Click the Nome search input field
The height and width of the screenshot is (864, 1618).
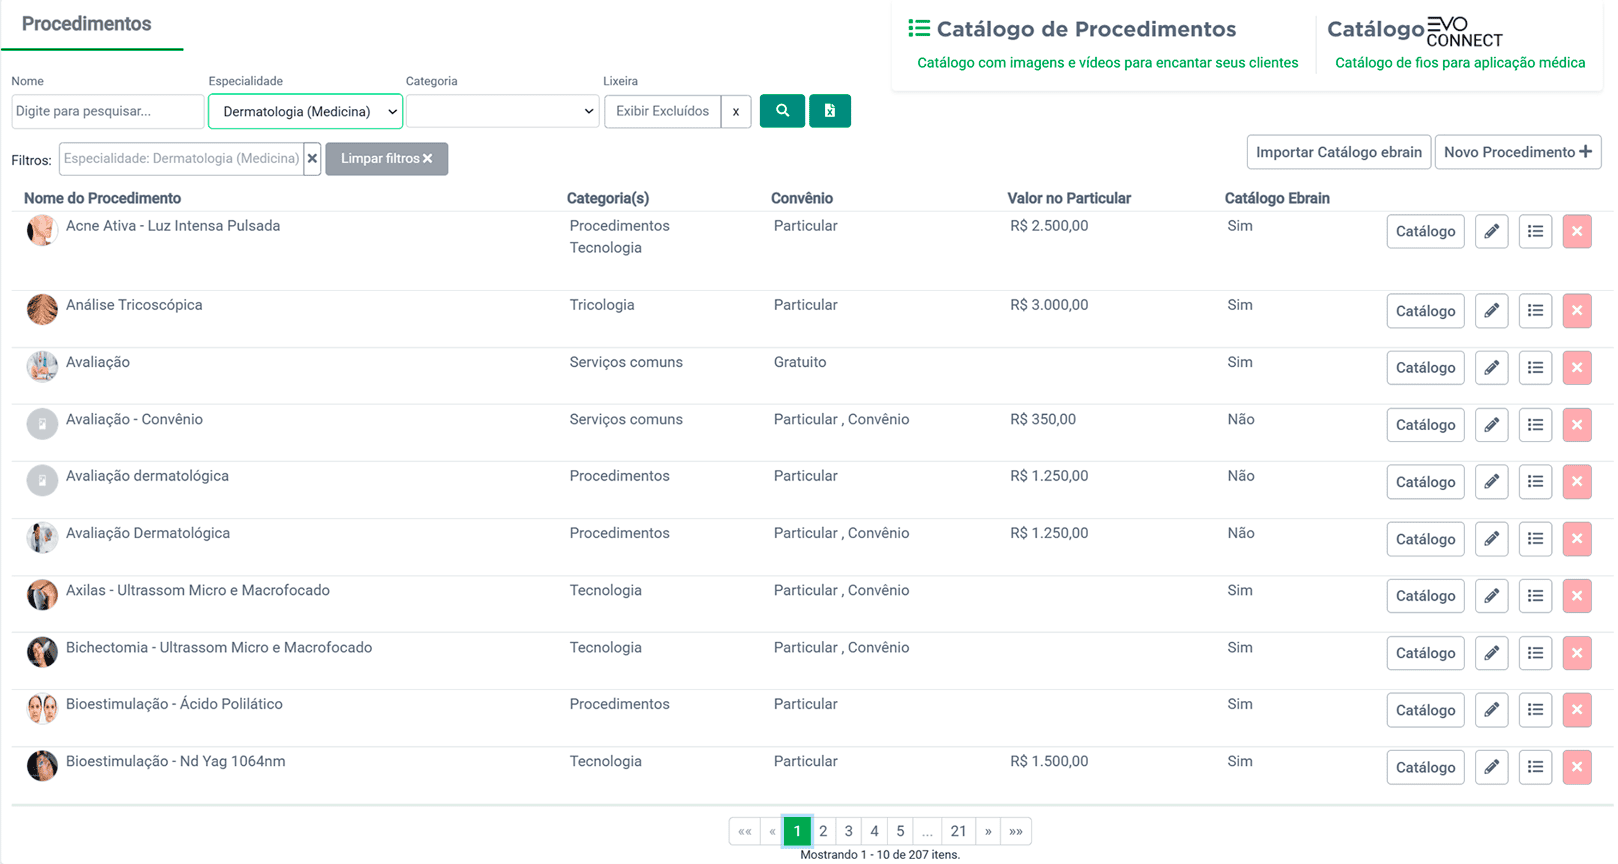[x=107, y=111]
